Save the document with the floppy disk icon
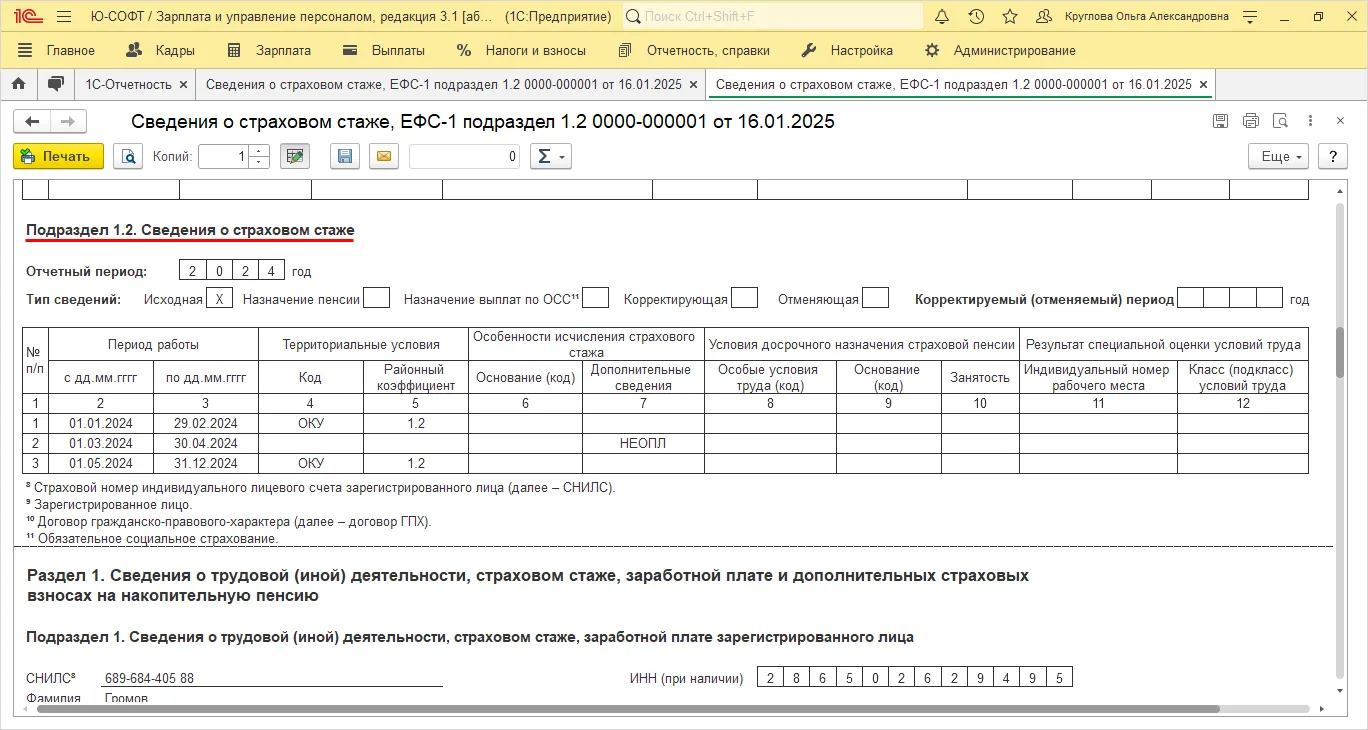1368x730 pixels. [345, 156]
